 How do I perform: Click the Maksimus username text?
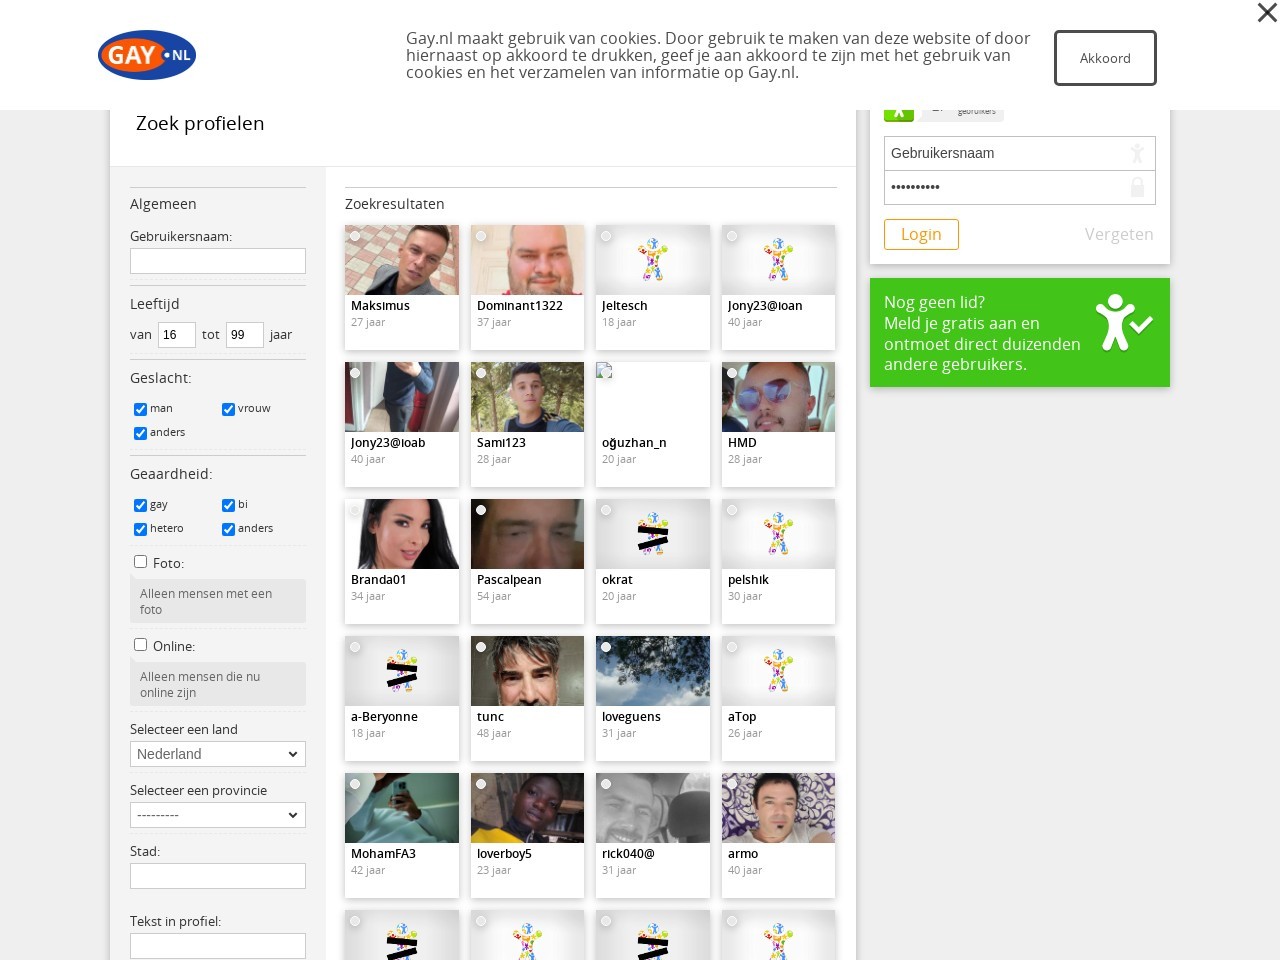coord(380,306)
